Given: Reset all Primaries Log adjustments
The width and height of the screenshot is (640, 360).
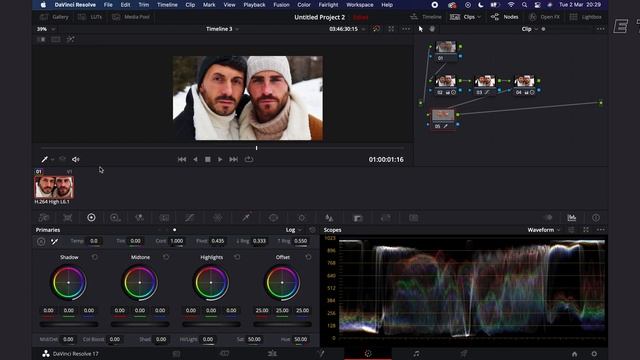Looking at the screenshot, I should coord(312,230).
